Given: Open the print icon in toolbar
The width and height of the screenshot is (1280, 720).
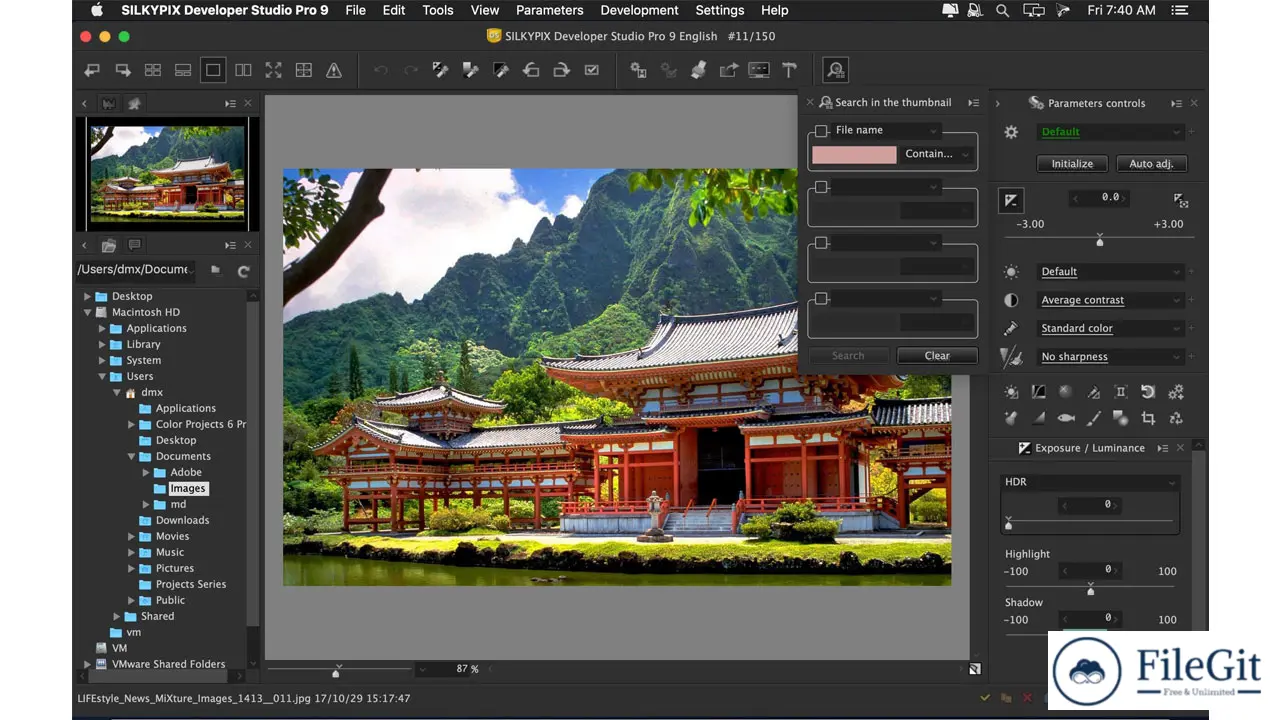Looking at the screenshot, I should pyautogui.click(x=699, y=70).
